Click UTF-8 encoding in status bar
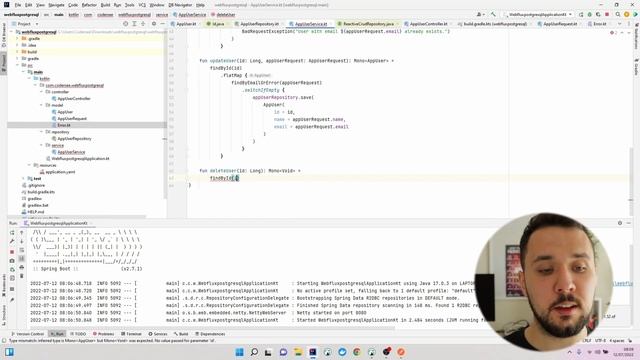This screenshot has width=640, height=360. (600, 340)
